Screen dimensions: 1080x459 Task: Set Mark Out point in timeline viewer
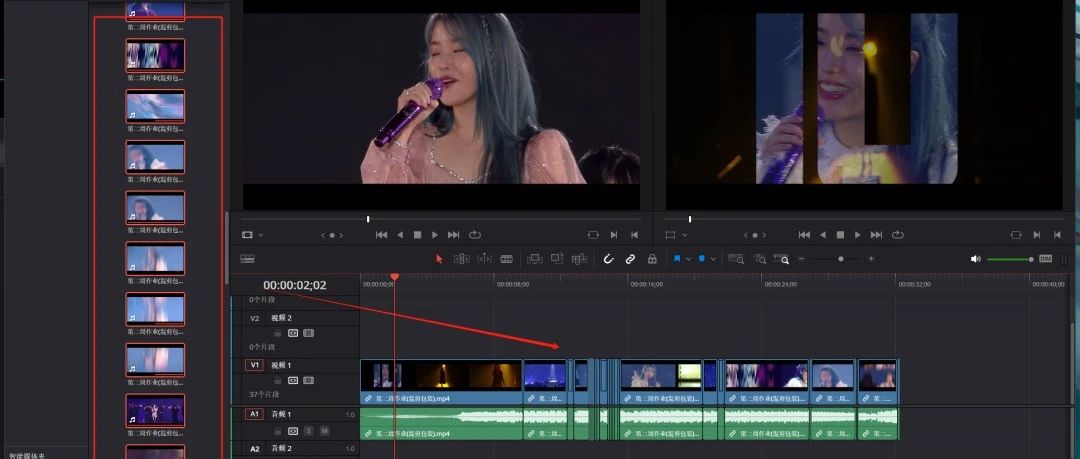coord(1057,235)
